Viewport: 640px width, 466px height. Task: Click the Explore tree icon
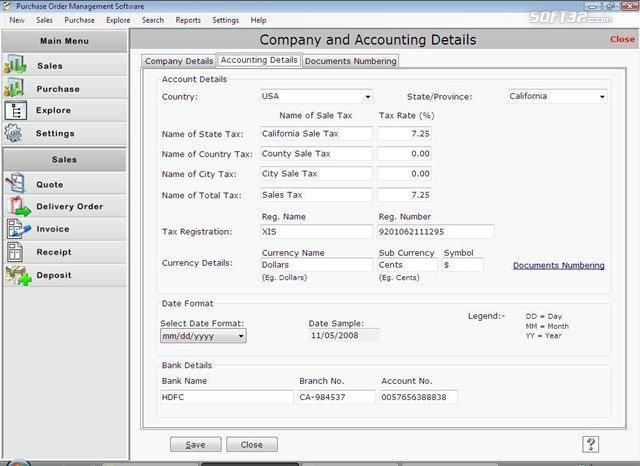tap(16, 111)
